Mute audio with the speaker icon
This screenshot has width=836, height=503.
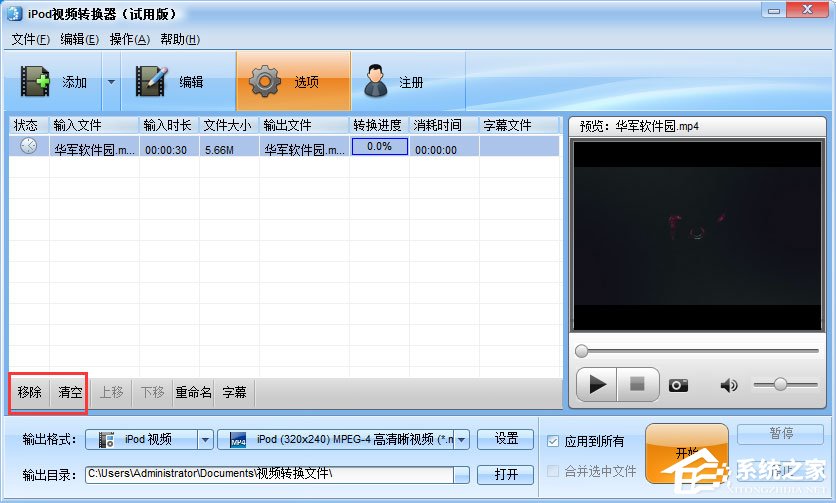point(729,385)
